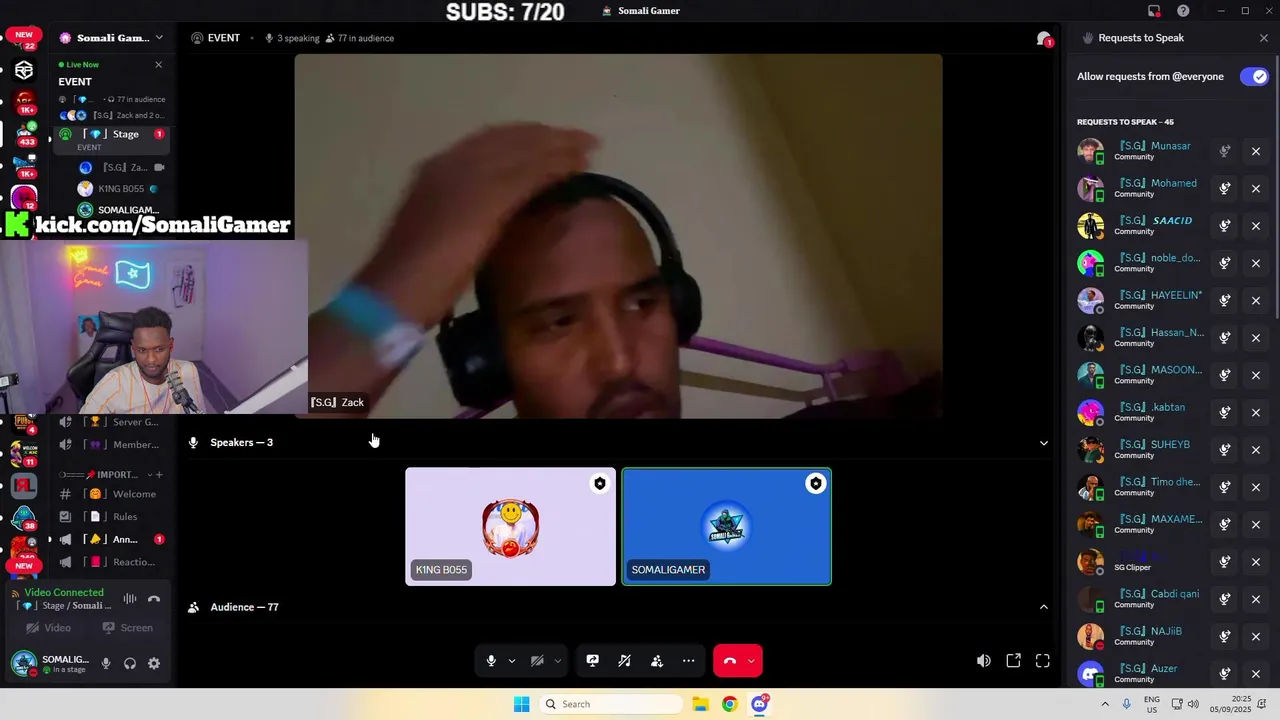Open the Discord inbox icon
1280x720 pixels.
1154,11
